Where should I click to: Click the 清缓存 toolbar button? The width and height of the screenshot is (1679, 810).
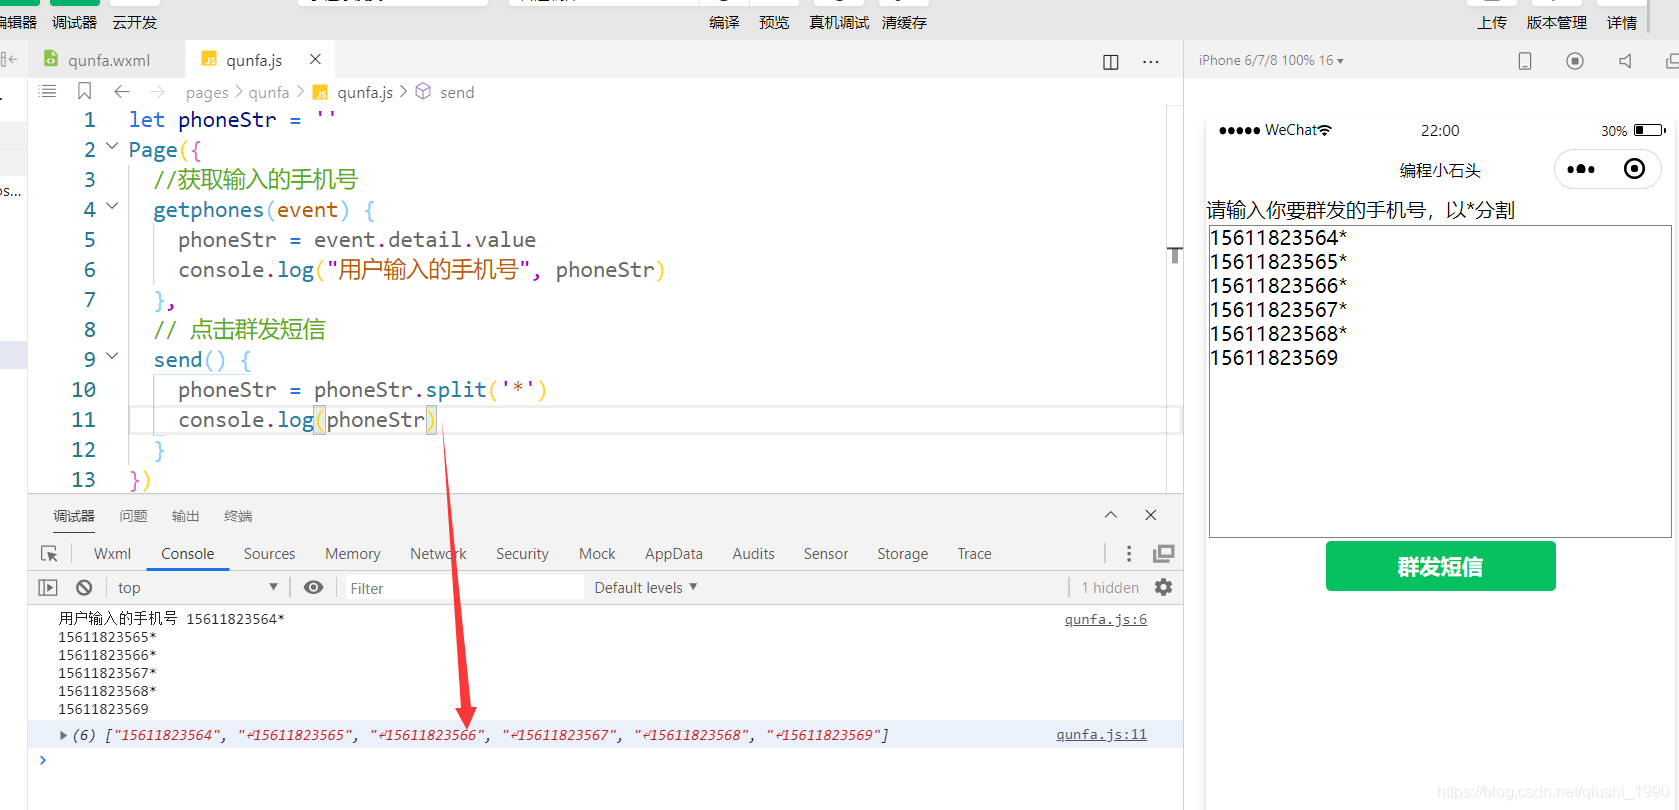904,22
